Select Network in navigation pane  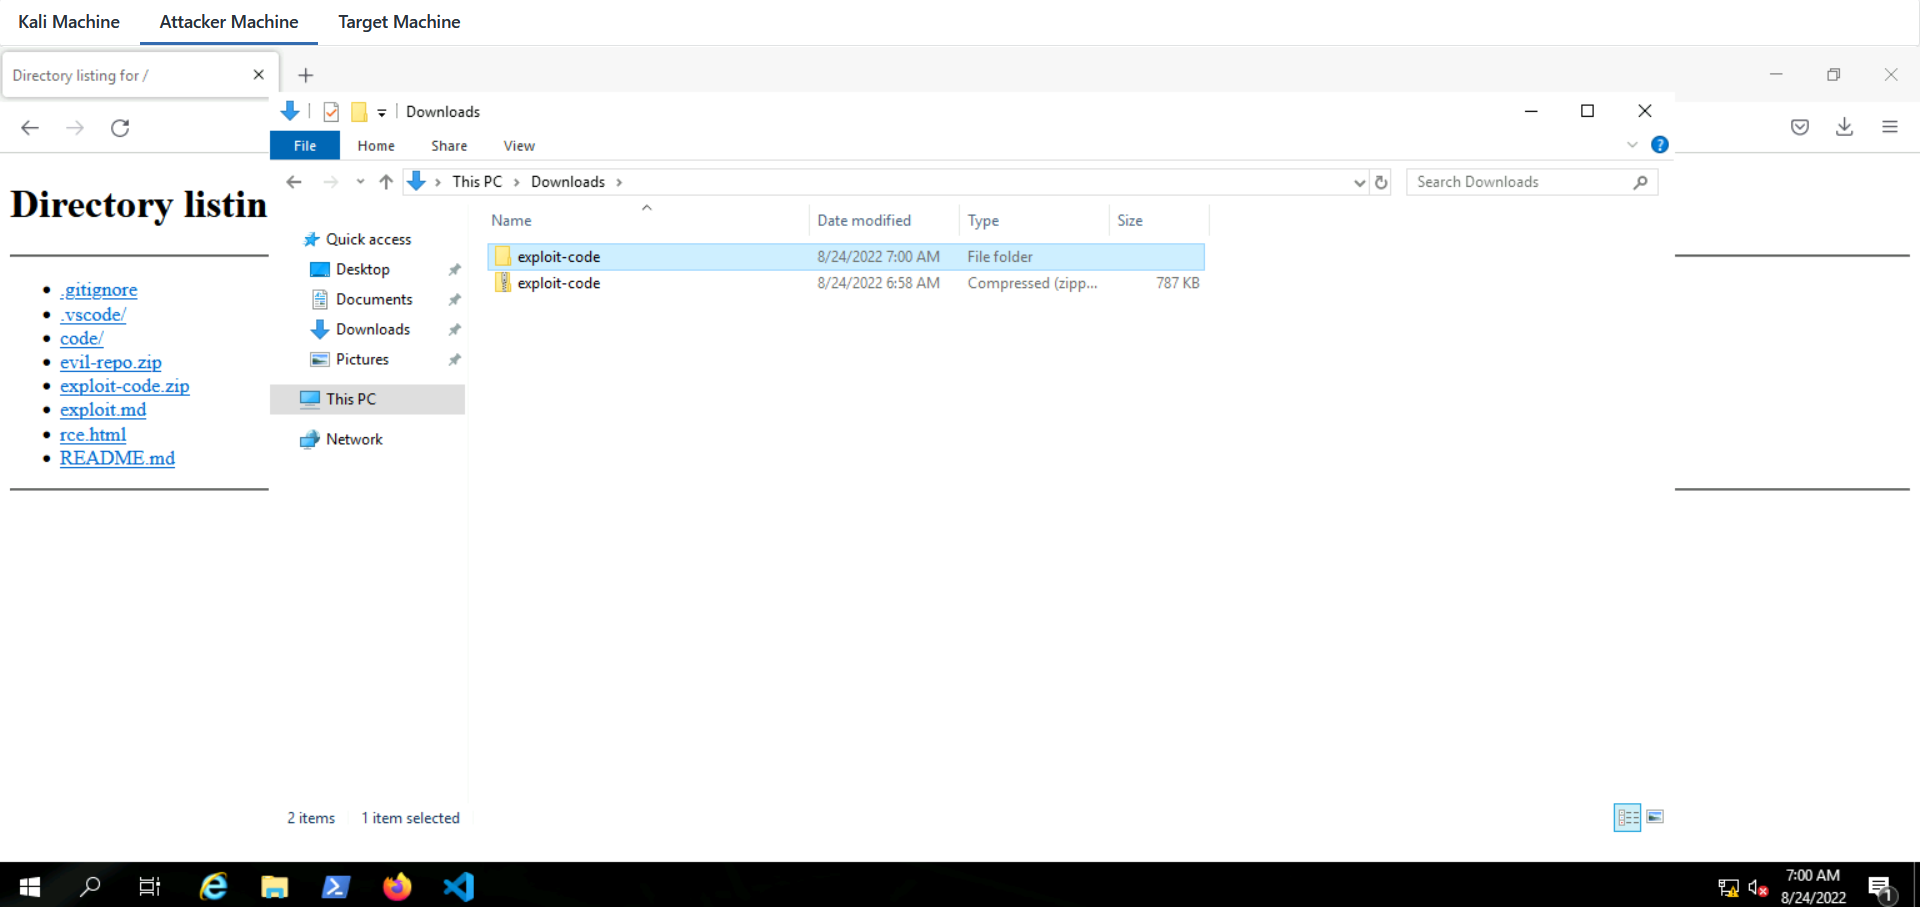pos(354,439)
